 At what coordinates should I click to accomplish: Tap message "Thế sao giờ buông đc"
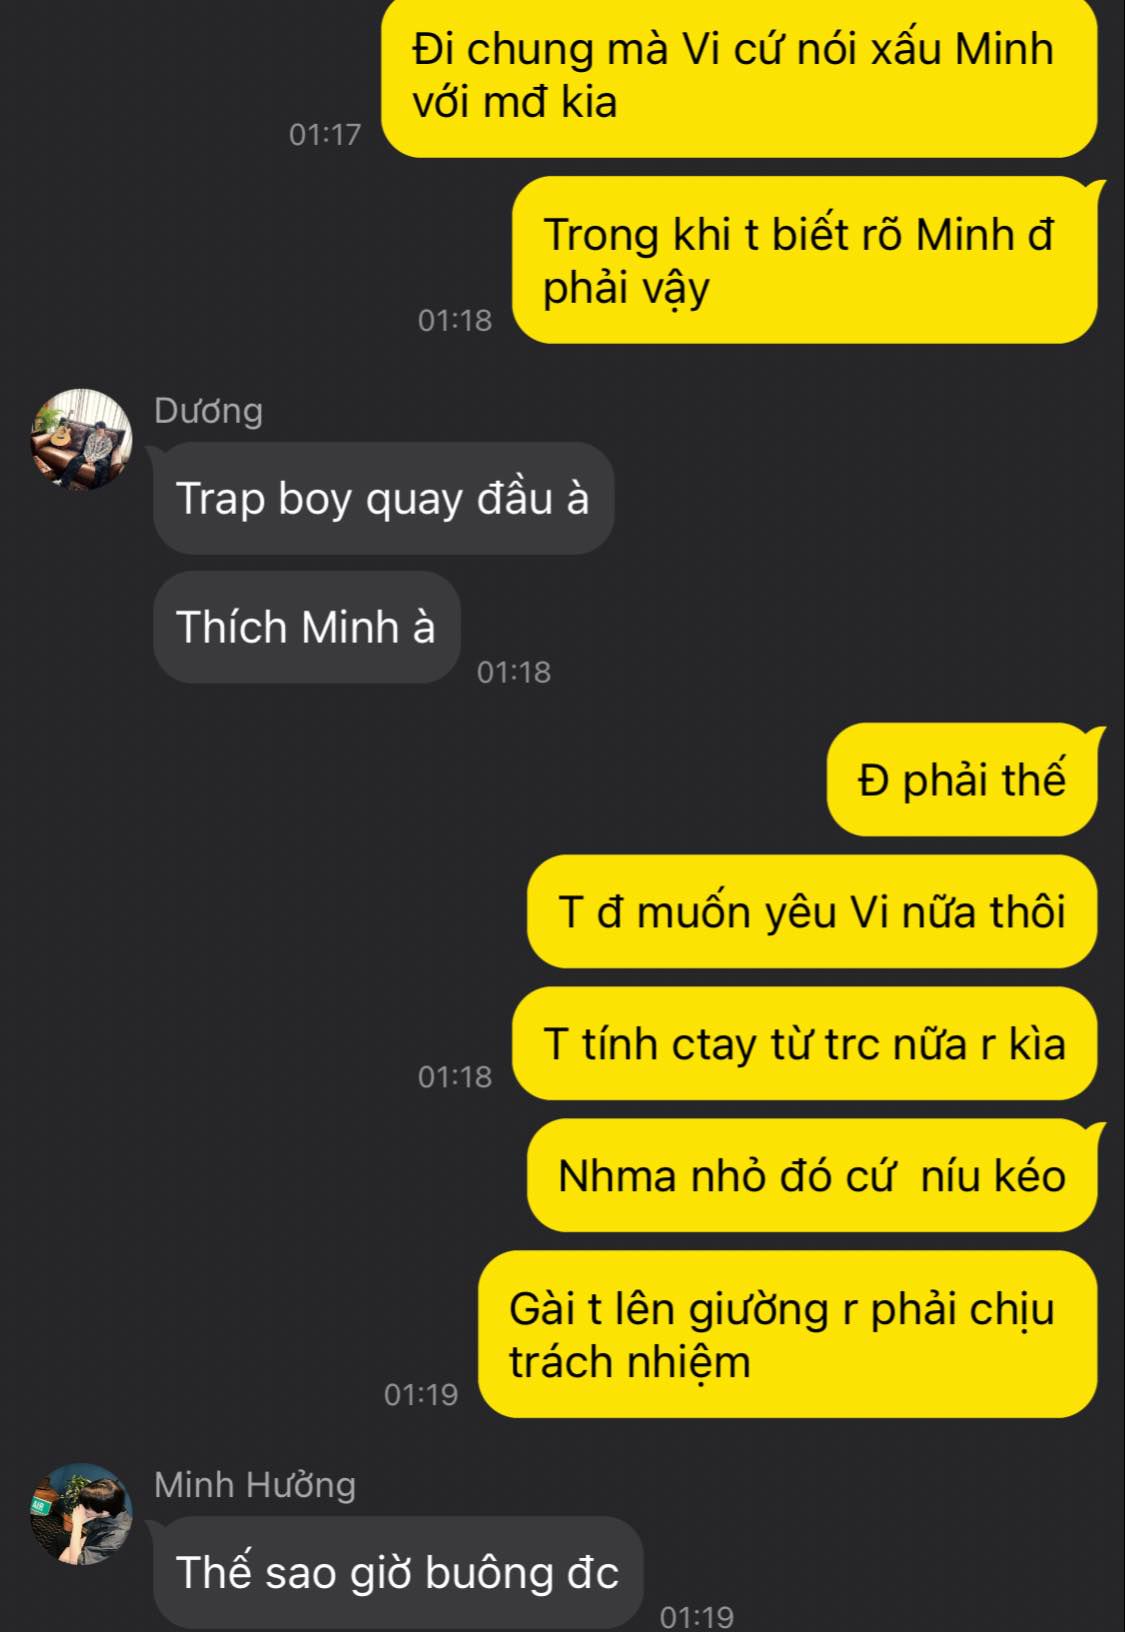[398, 1572]
